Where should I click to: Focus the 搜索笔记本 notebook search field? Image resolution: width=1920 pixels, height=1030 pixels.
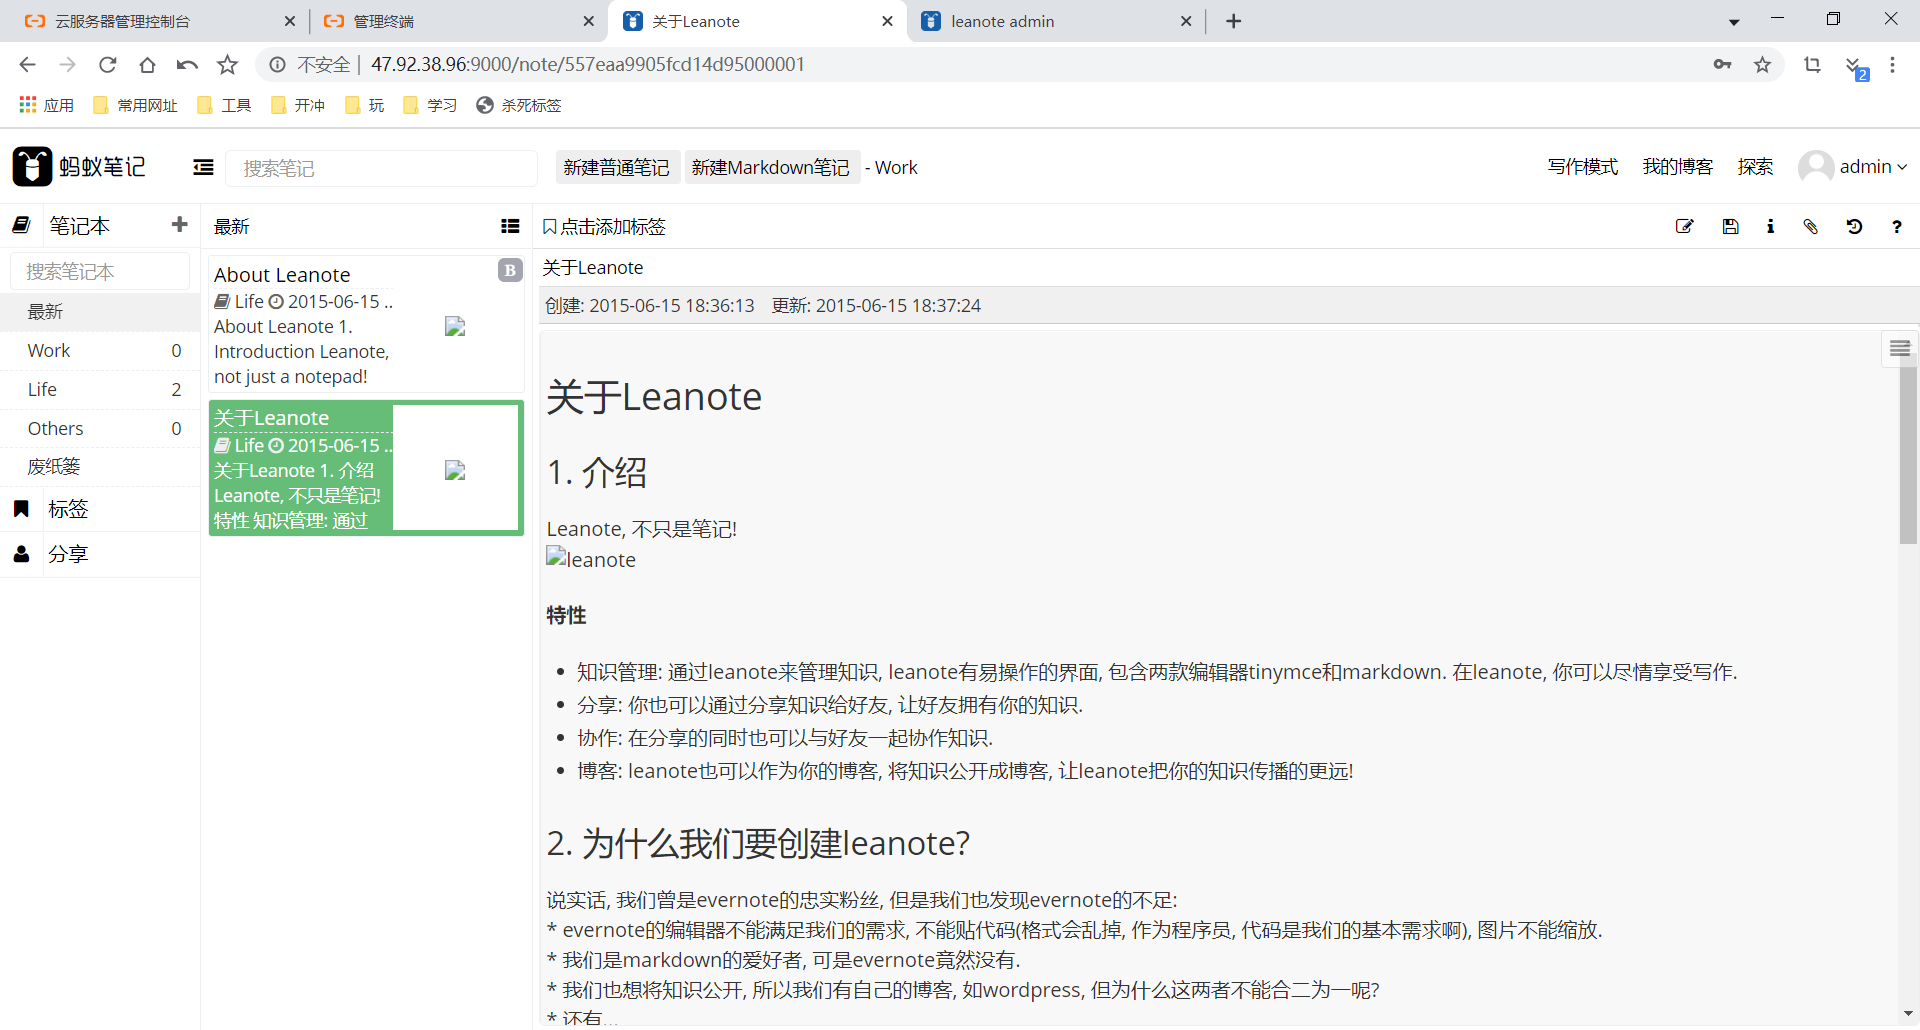pyautogui.click(x=100, y=271)
